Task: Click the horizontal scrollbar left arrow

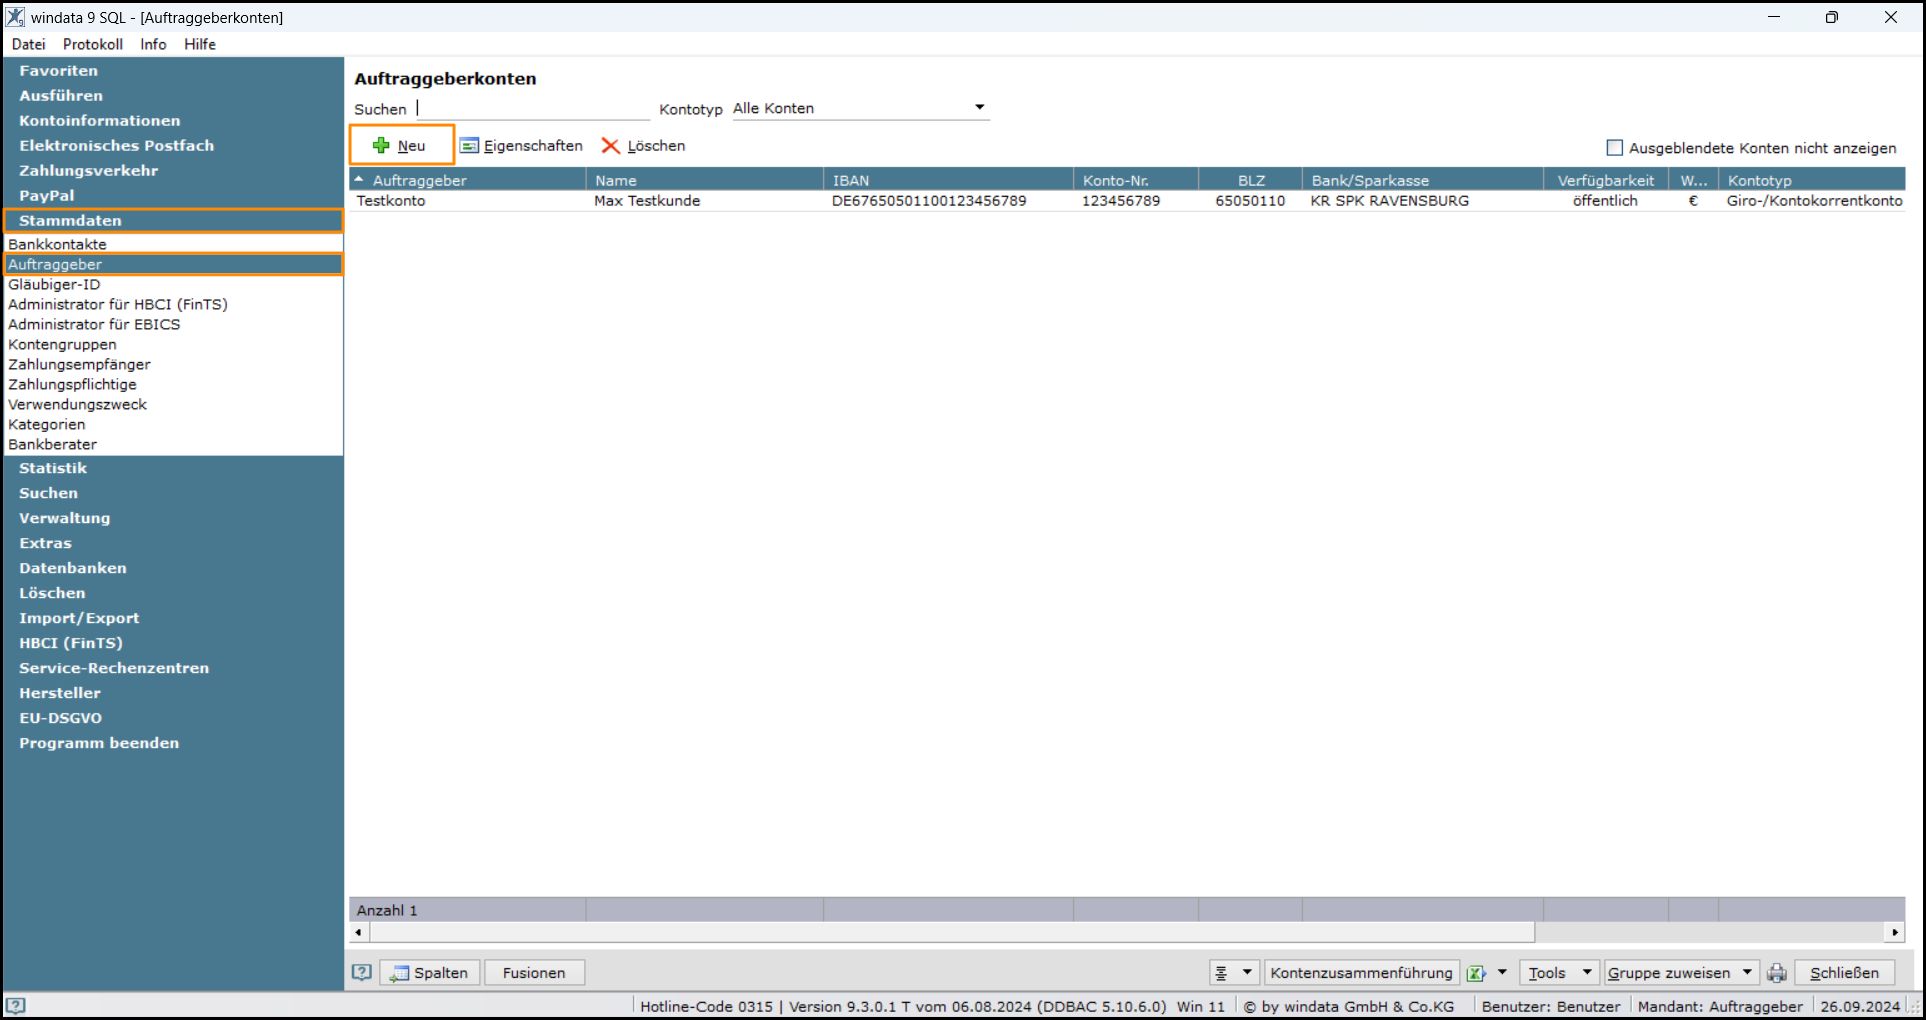Action: point(359,932)
